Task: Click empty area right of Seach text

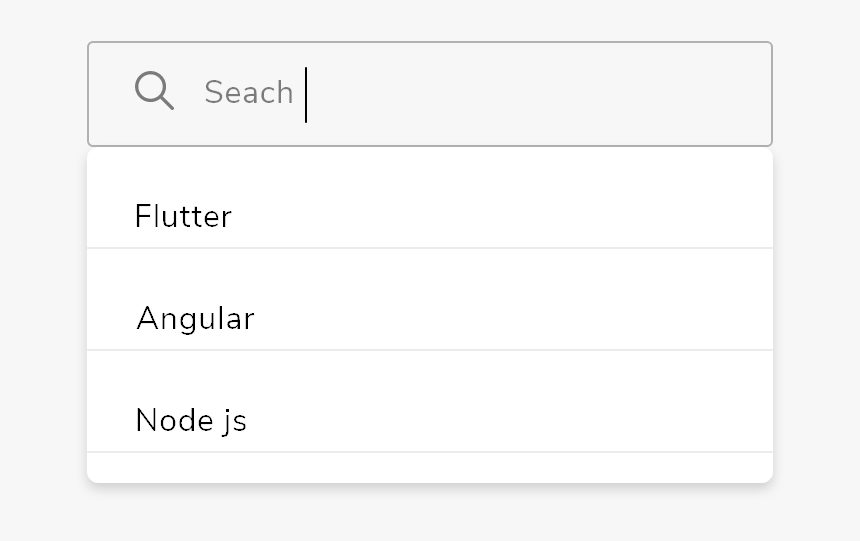Action: [x=538, y=94]
